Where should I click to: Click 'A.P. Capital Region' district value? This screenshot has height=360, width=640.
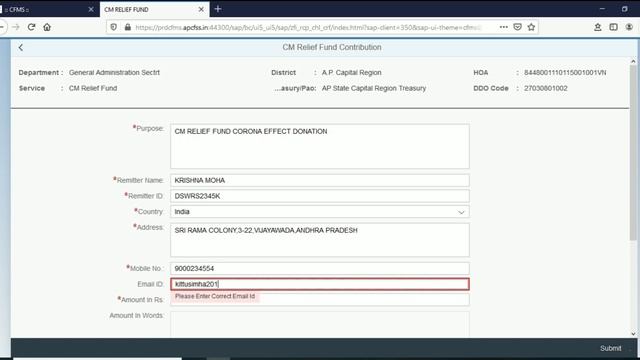coord(351,73)
